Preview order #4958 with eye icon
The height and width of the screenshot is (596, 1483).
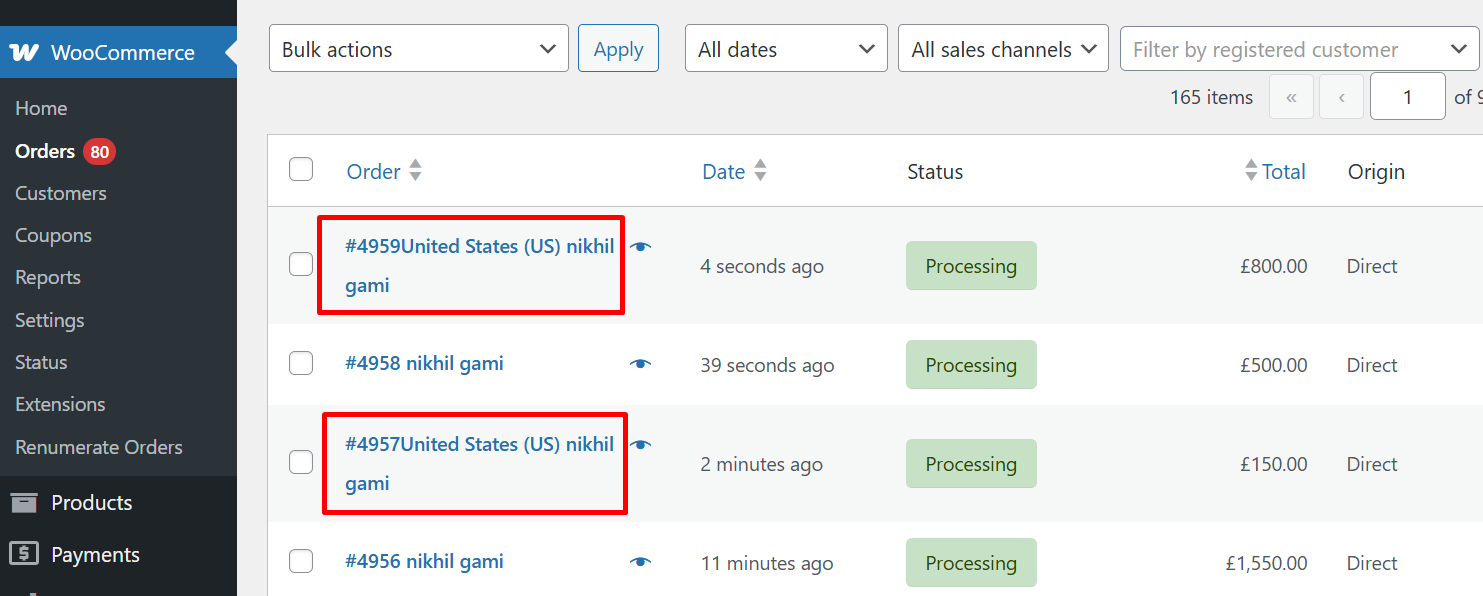641,364
